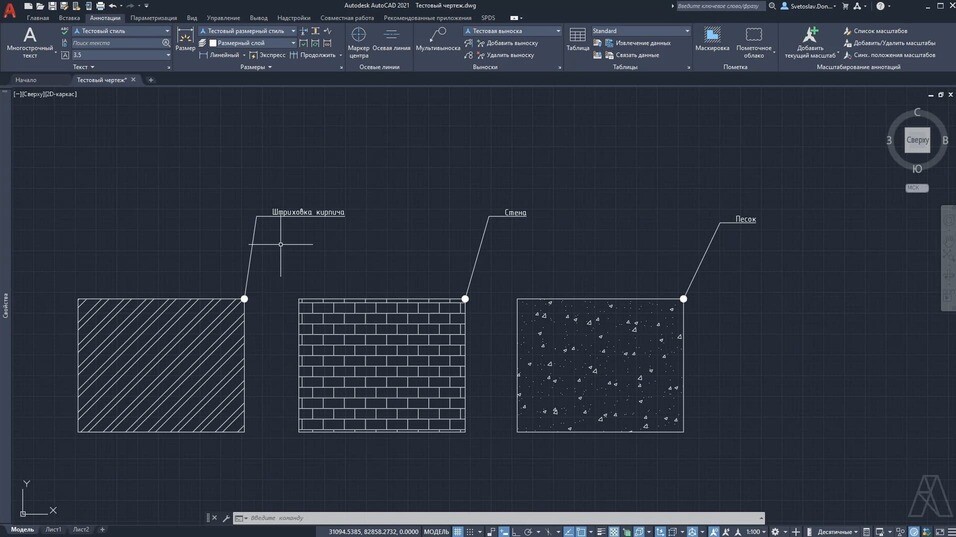Viewport: 956px width, 537px height.
Task: Open the Главная ribbon tab
Action: (38, 18)
